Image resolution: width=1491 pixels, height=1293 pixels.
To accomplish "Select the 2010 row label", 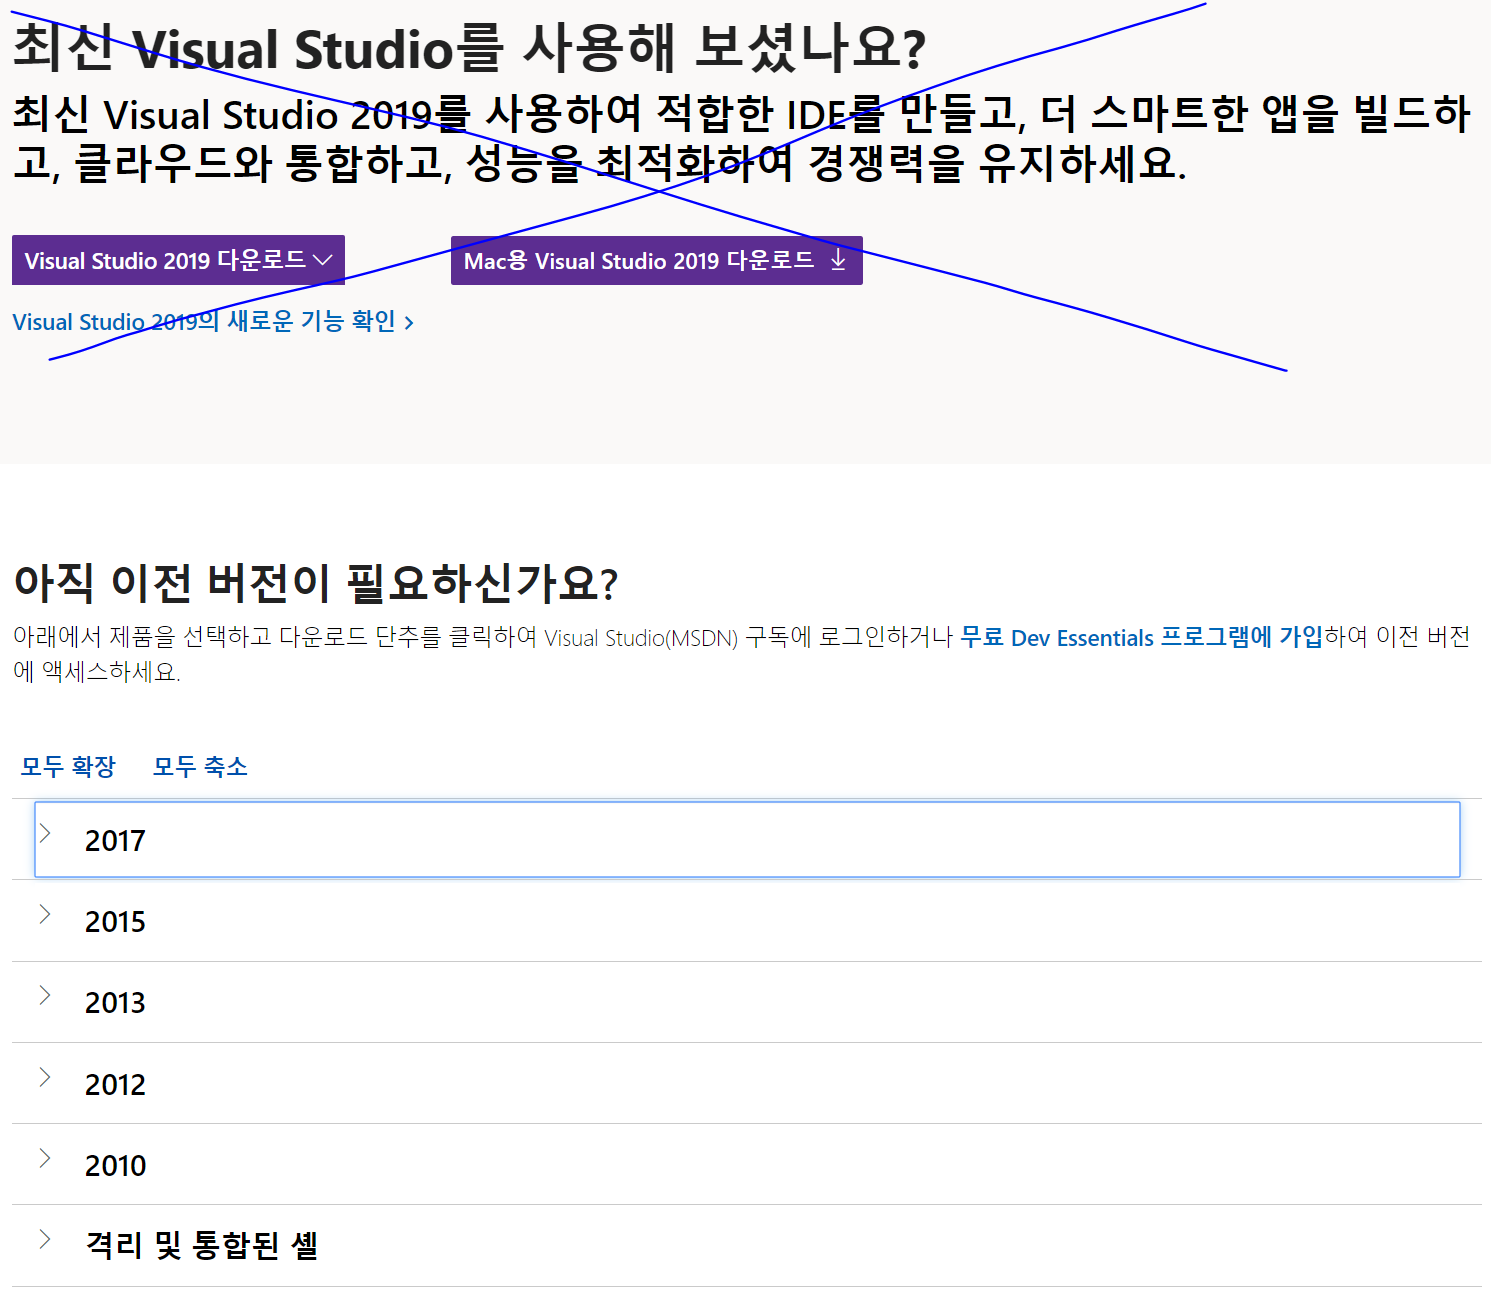I will click(115, 1166).
